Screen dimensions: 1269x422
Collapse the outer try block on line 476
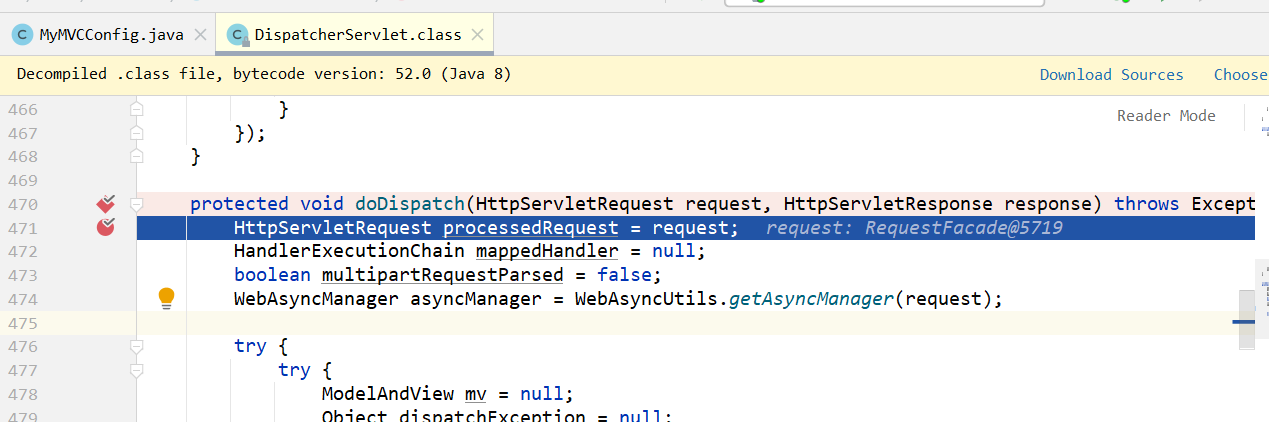click(x=137, y=346)
